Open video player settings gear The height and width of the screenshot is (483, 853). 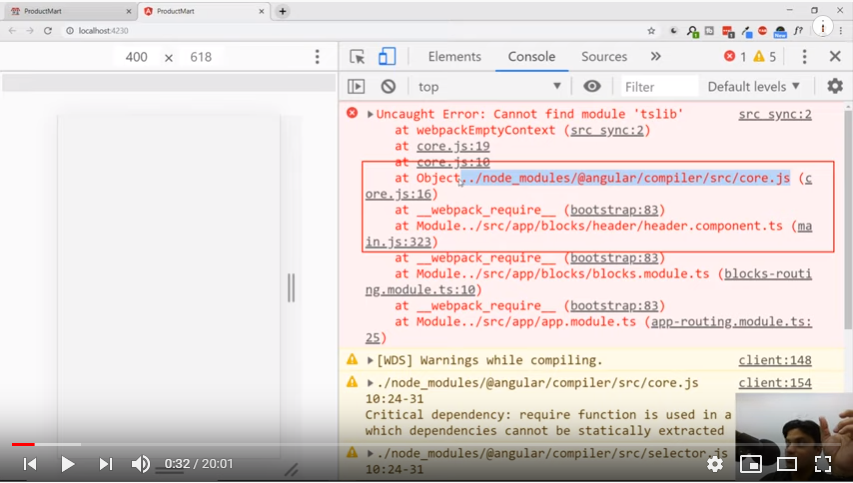coord(715,464)
